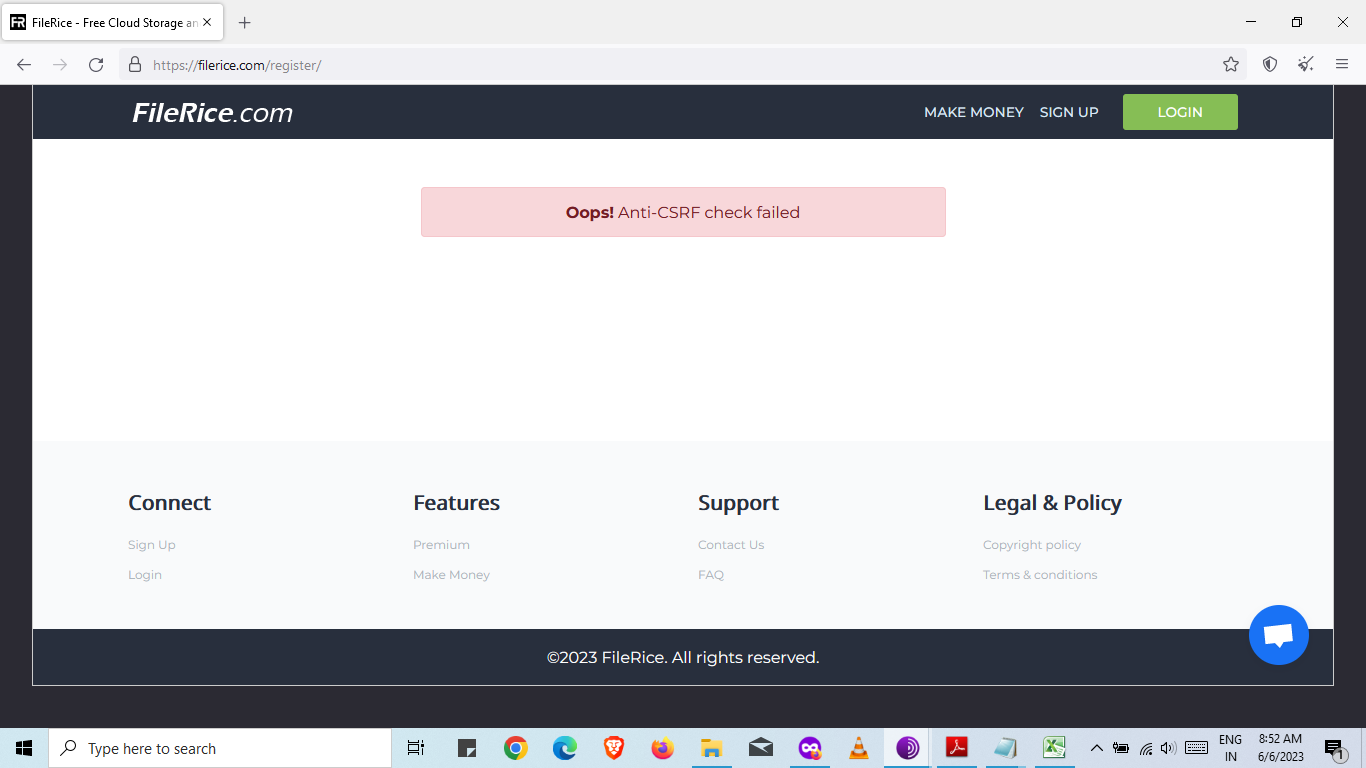Click the New Identity broom icon
Image resolution: width=1366 pixels, height=768 pixels.
[1306, 65]
